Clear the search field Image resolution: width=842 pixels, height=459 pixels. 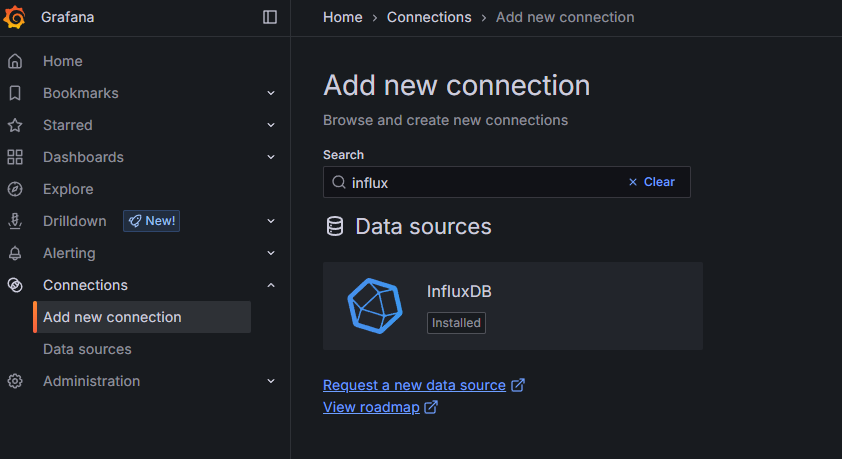click(652, 182)
